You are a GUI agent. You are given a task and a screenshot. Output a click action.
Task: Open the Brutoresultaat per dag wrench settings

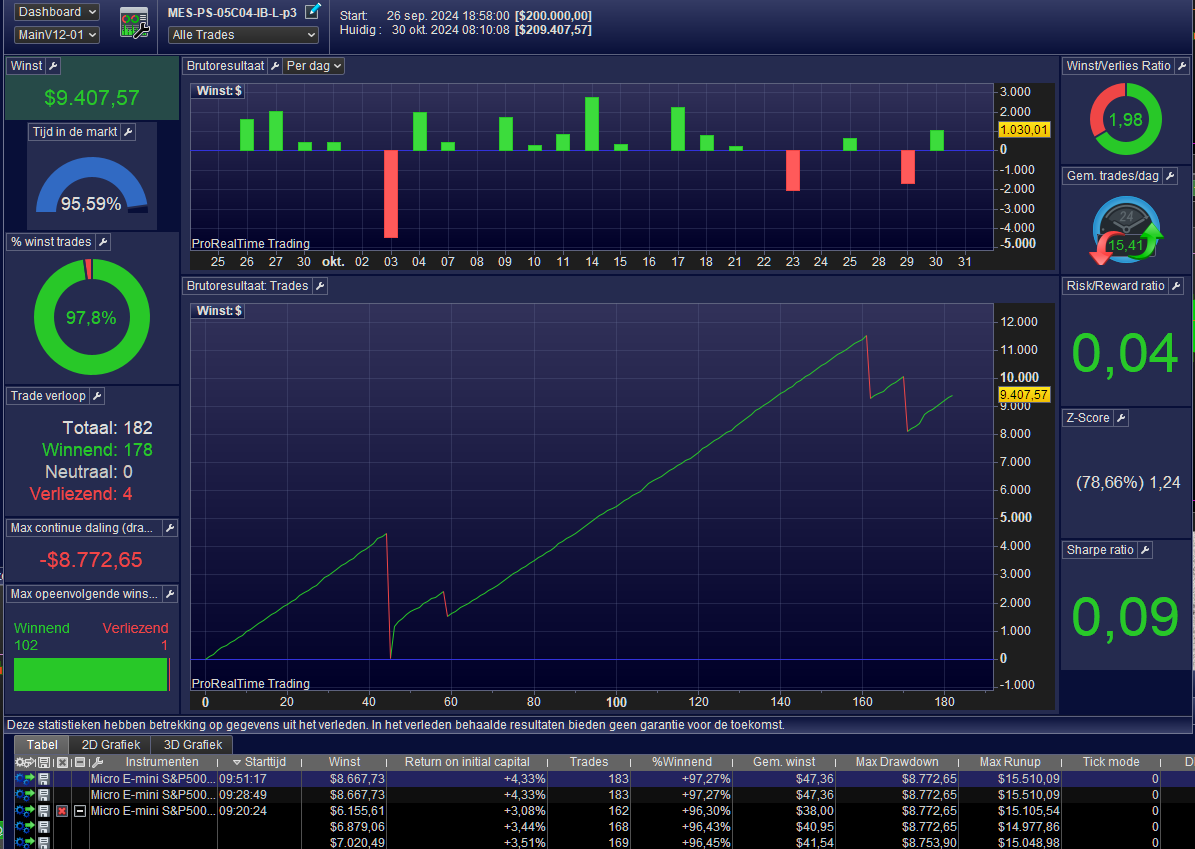(x=275, y=66)
